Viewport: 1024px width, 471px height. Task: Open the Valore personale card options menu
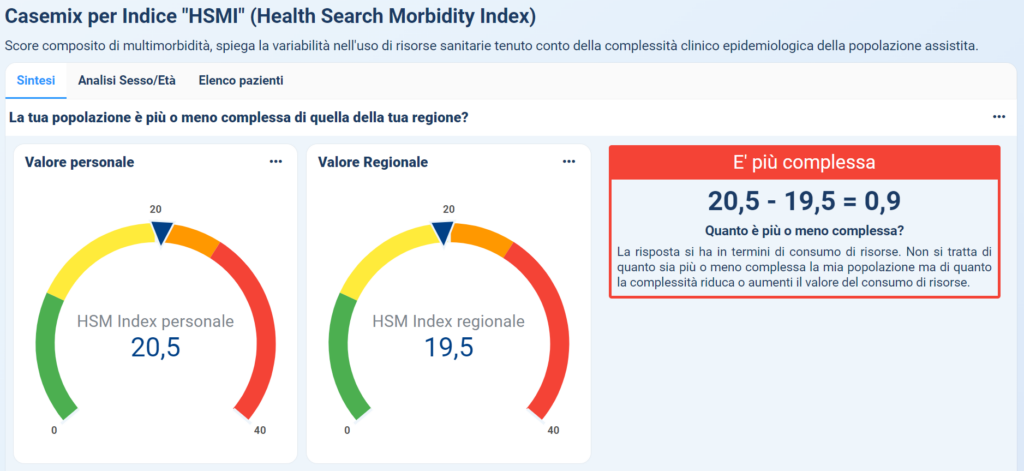click(x=276, y=162)
